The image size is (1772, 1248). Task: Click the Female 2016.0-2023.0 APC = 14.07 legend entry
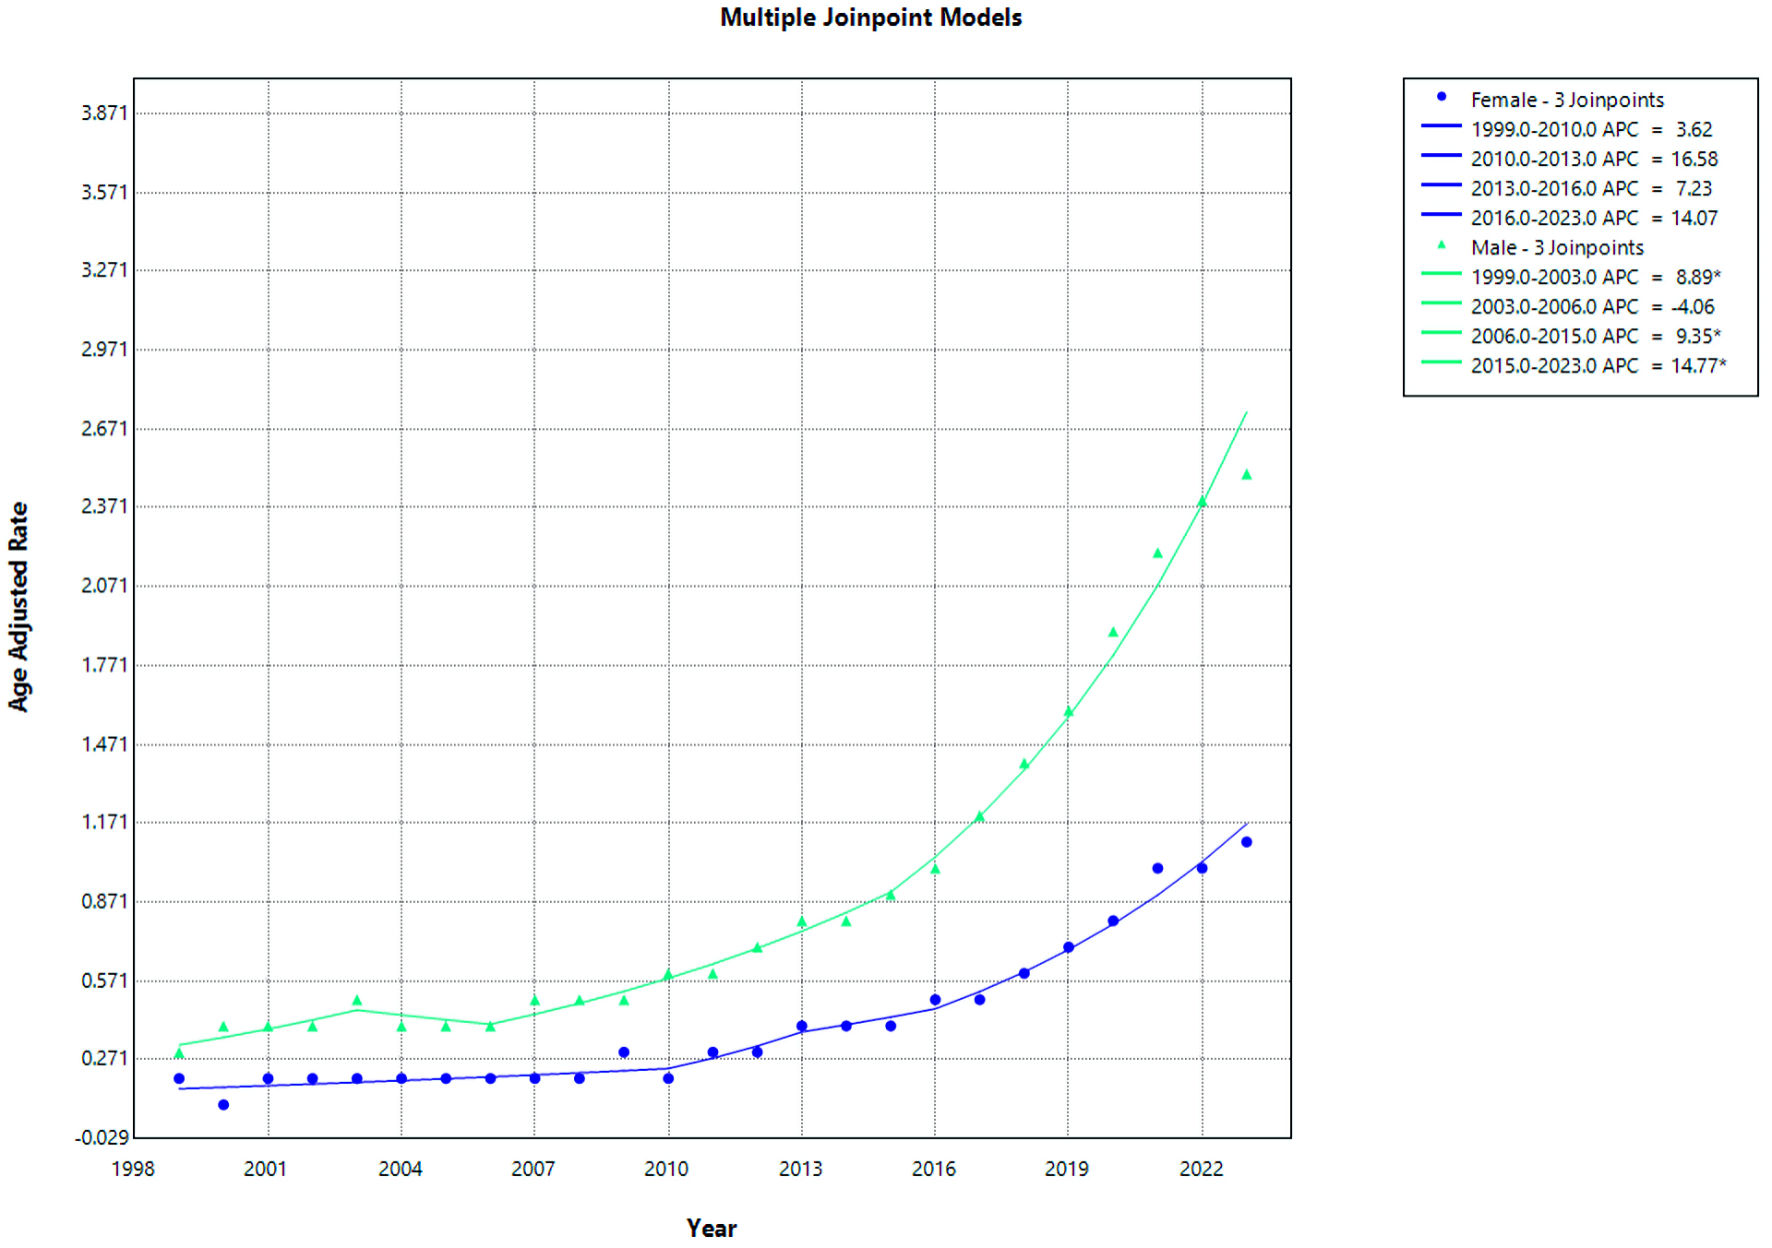(x=1593, y=218)
